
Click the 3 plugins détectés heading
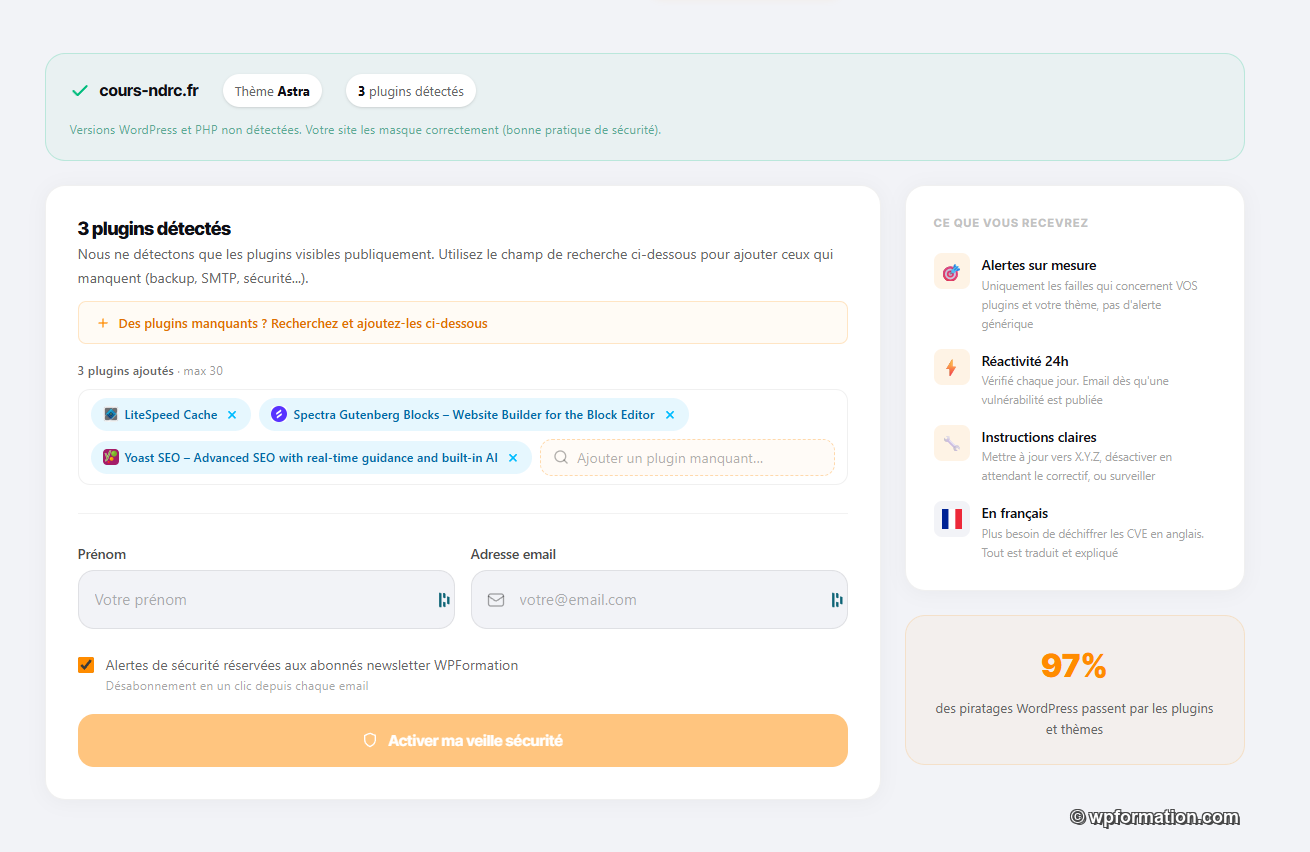[154, 229]
